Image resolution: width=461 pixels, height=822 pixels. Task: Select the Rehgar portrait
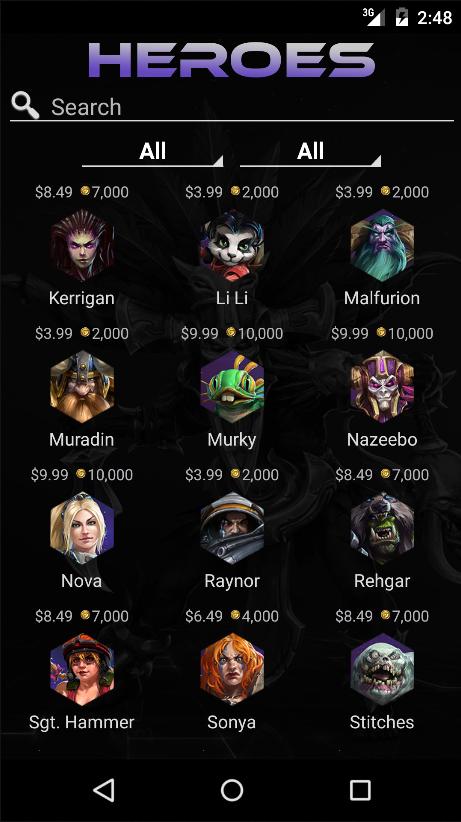382,528
